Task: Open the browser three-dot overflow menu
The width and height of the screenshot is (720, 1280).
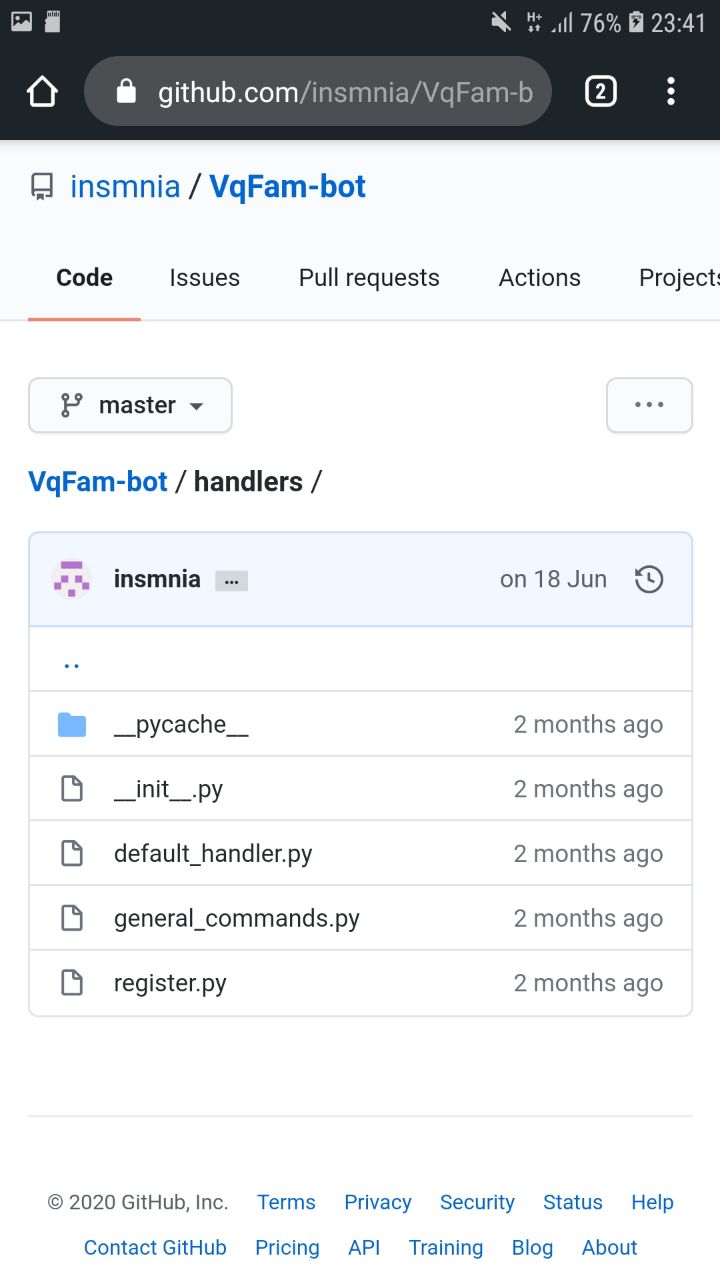Action: [x=671, y=92]
